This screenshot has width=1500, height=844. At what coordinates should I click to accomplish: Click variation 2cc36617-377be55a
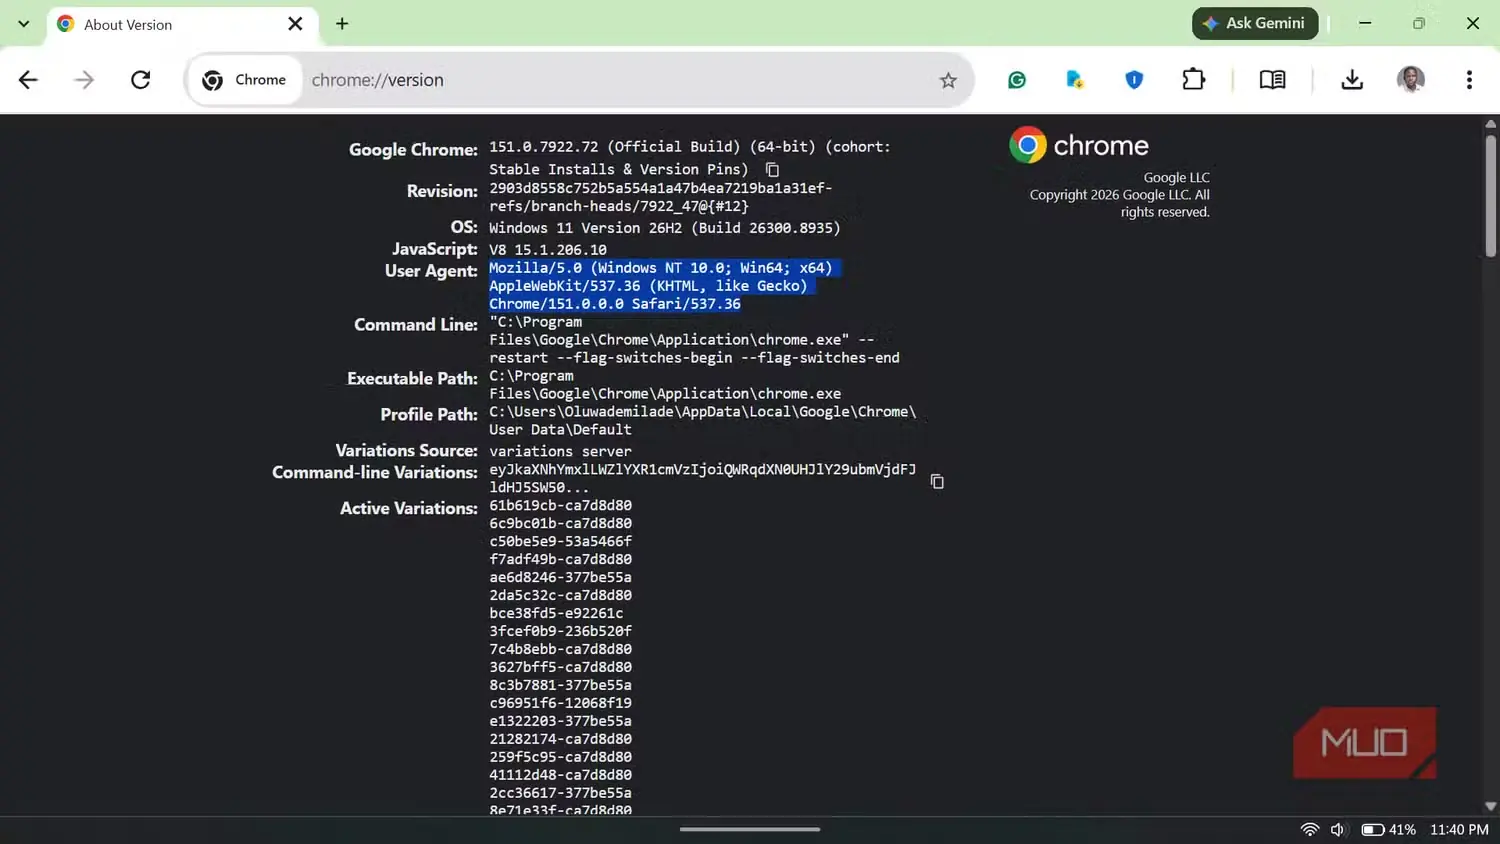[x=560, y=793]
